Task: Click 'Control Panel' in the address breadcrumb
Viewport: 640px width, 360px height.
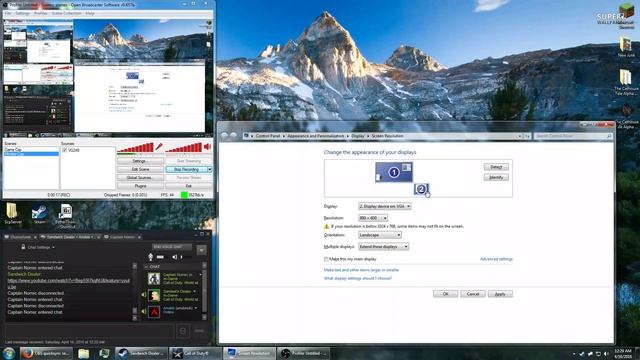Action: point(268,136)
